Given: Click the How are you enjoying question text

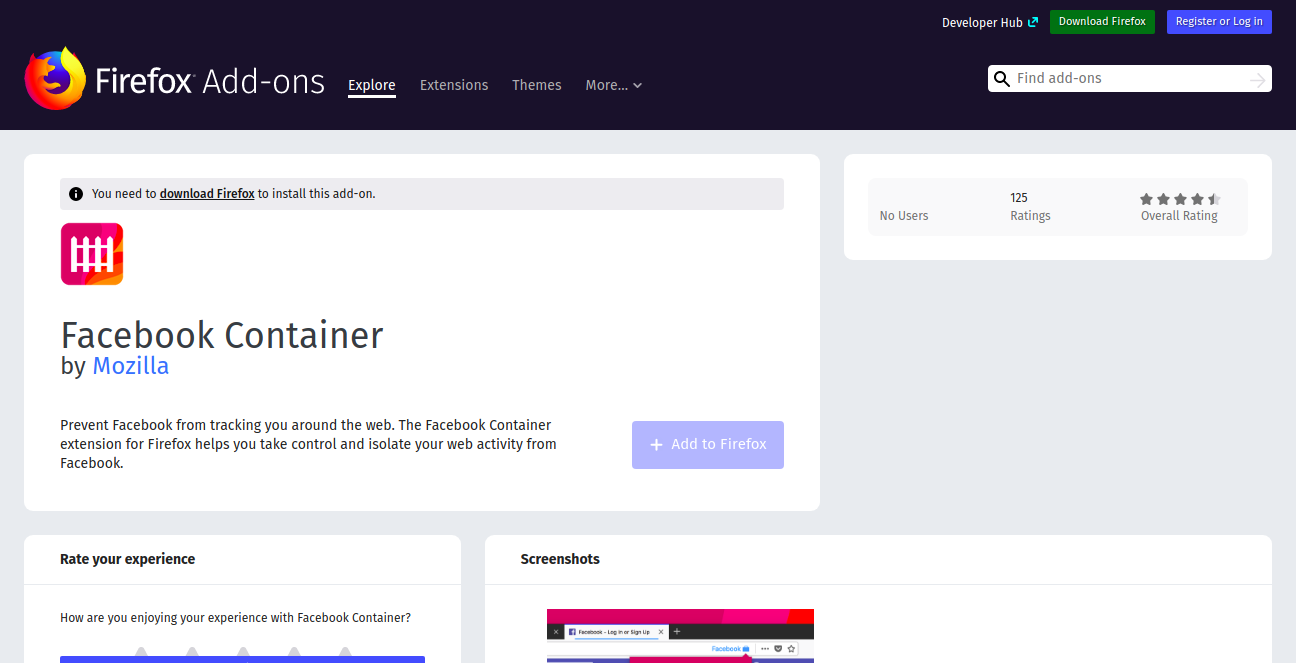Looking at the screenshot, I should pyautogui.click(x=235, y=618).
